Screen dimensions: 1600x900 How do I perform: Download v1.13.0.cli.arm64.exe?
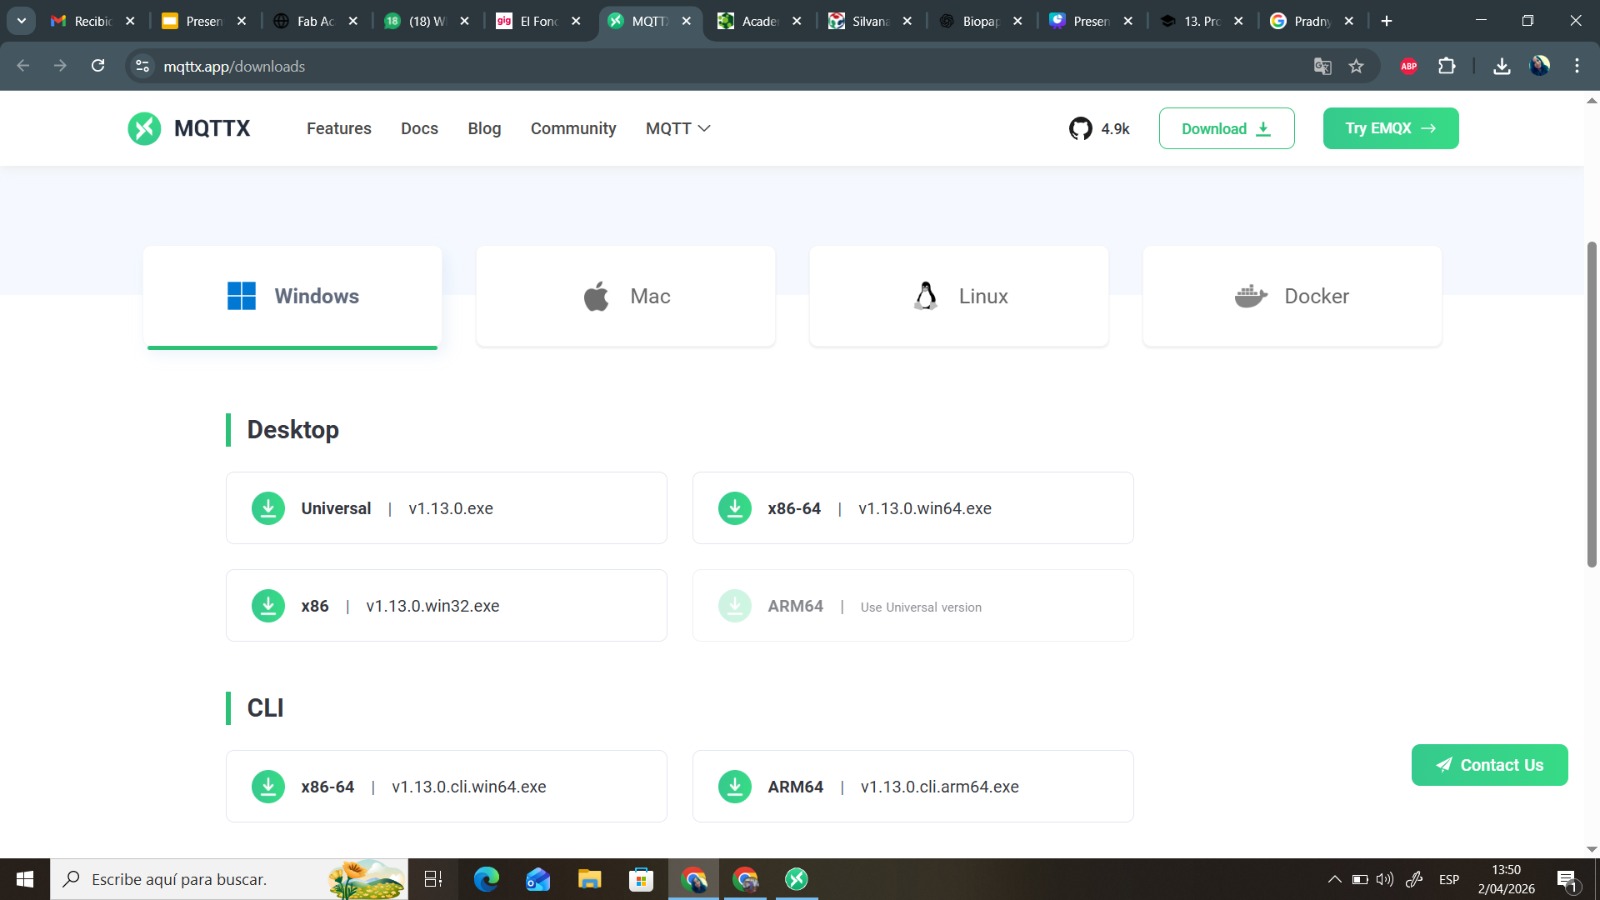[913, 787]
